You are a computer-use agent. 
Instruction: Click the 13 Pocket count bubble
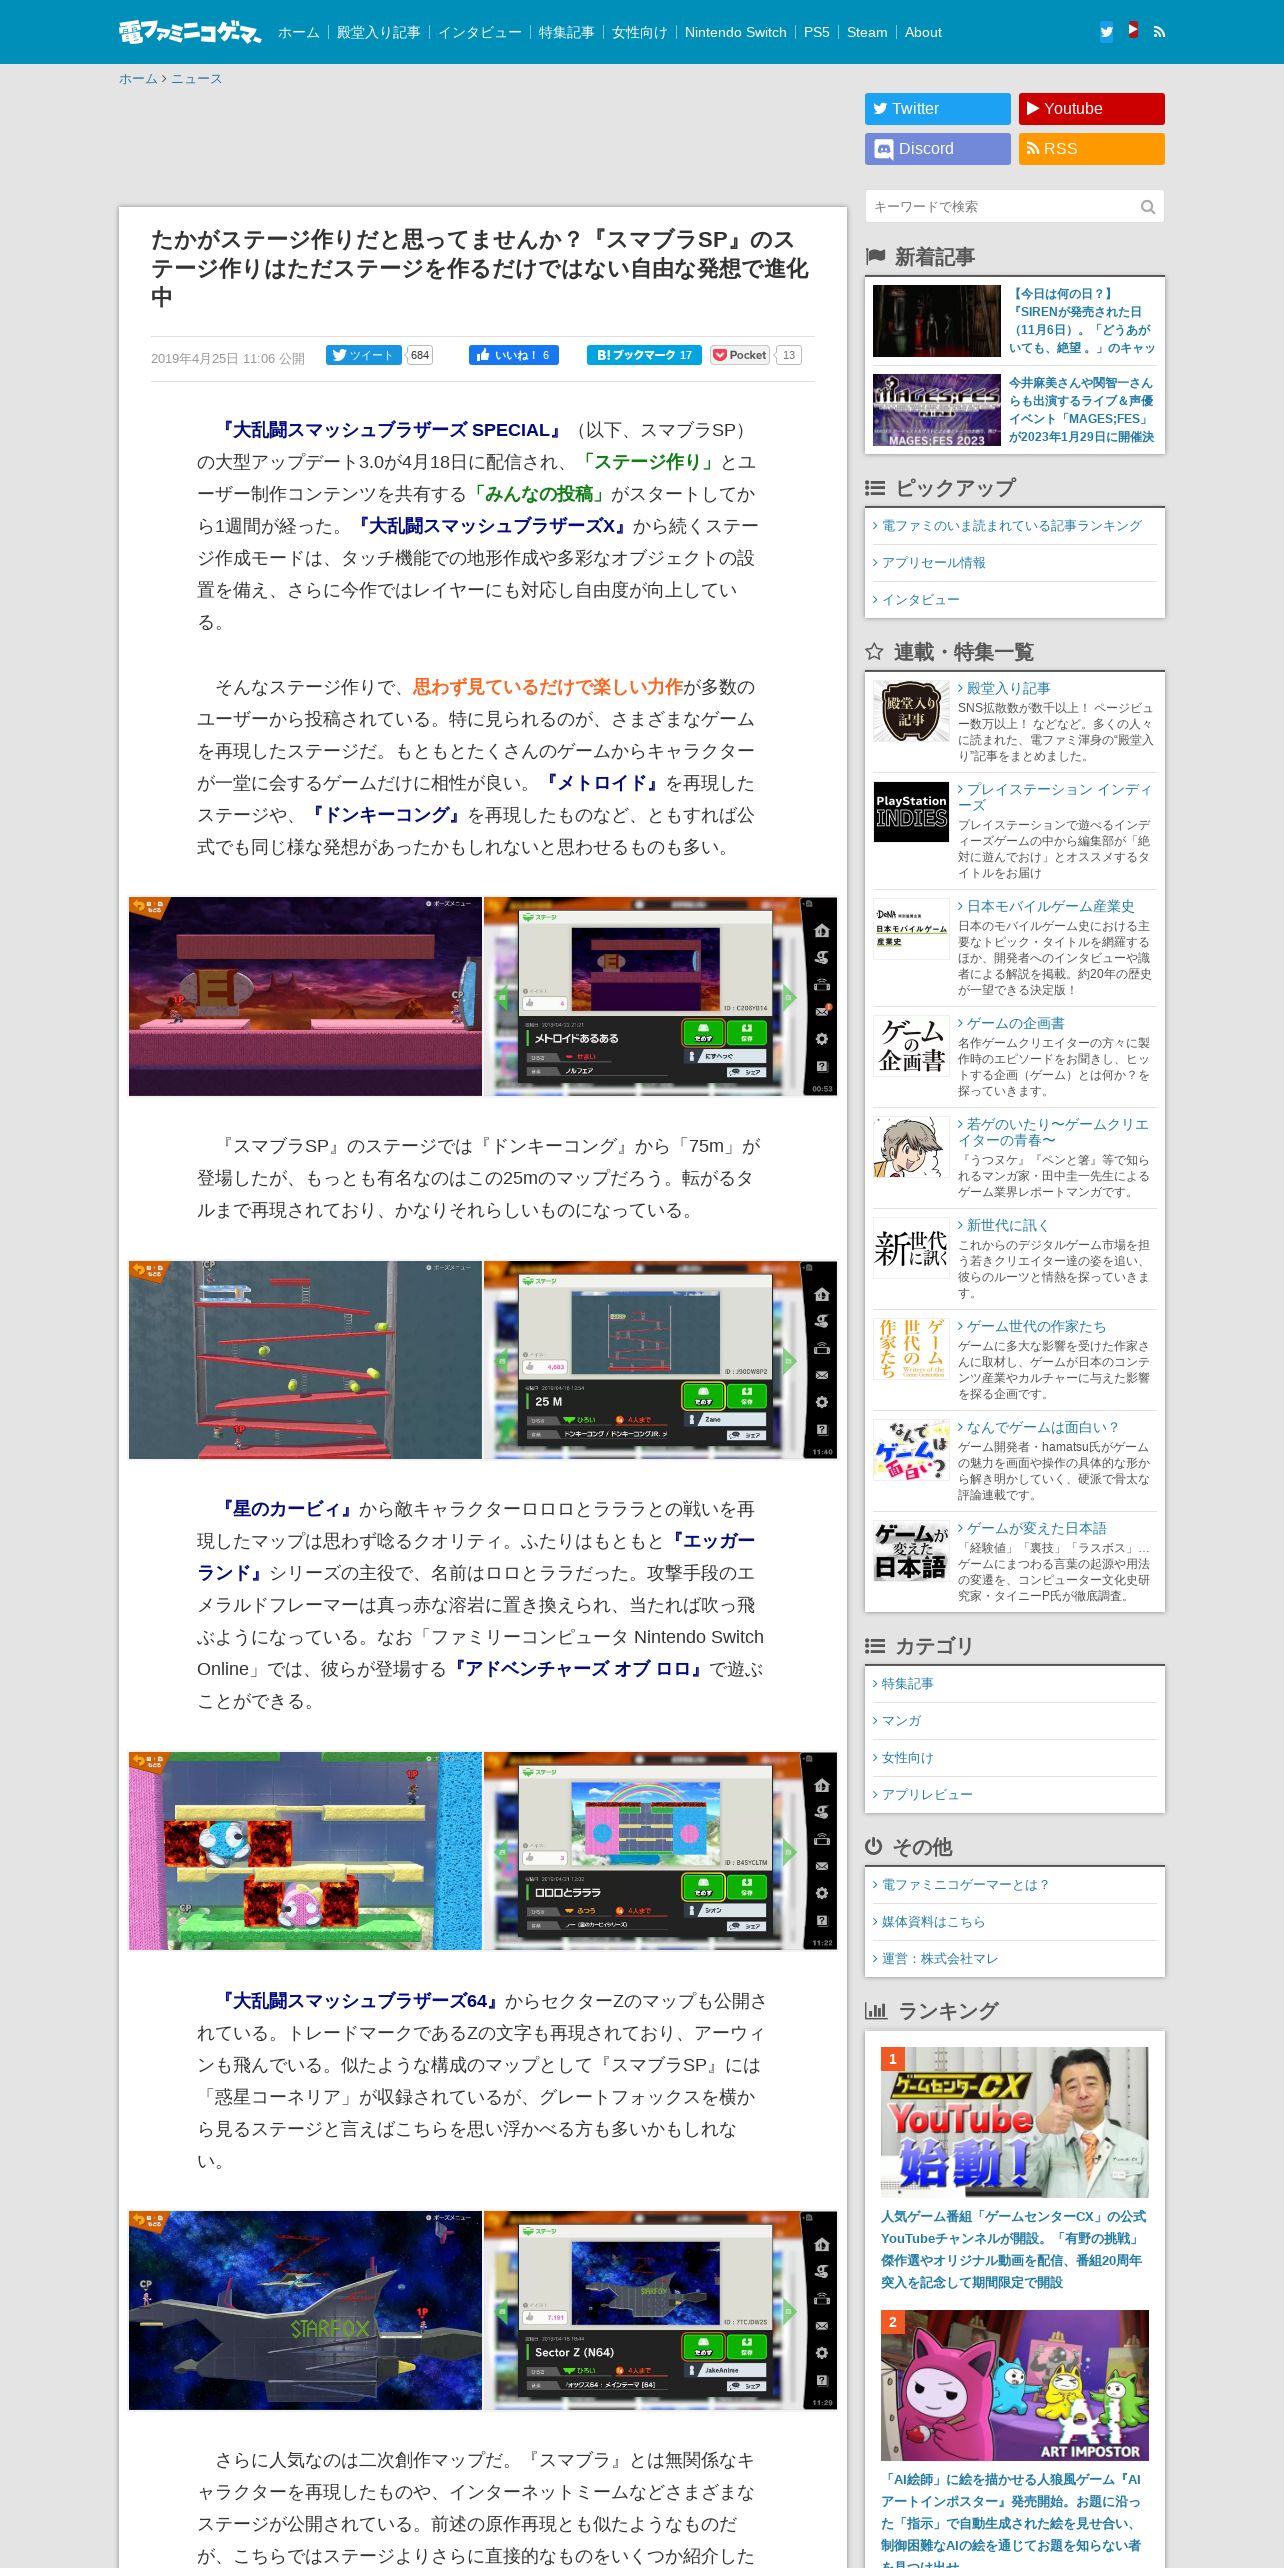[x=789, y=355]
